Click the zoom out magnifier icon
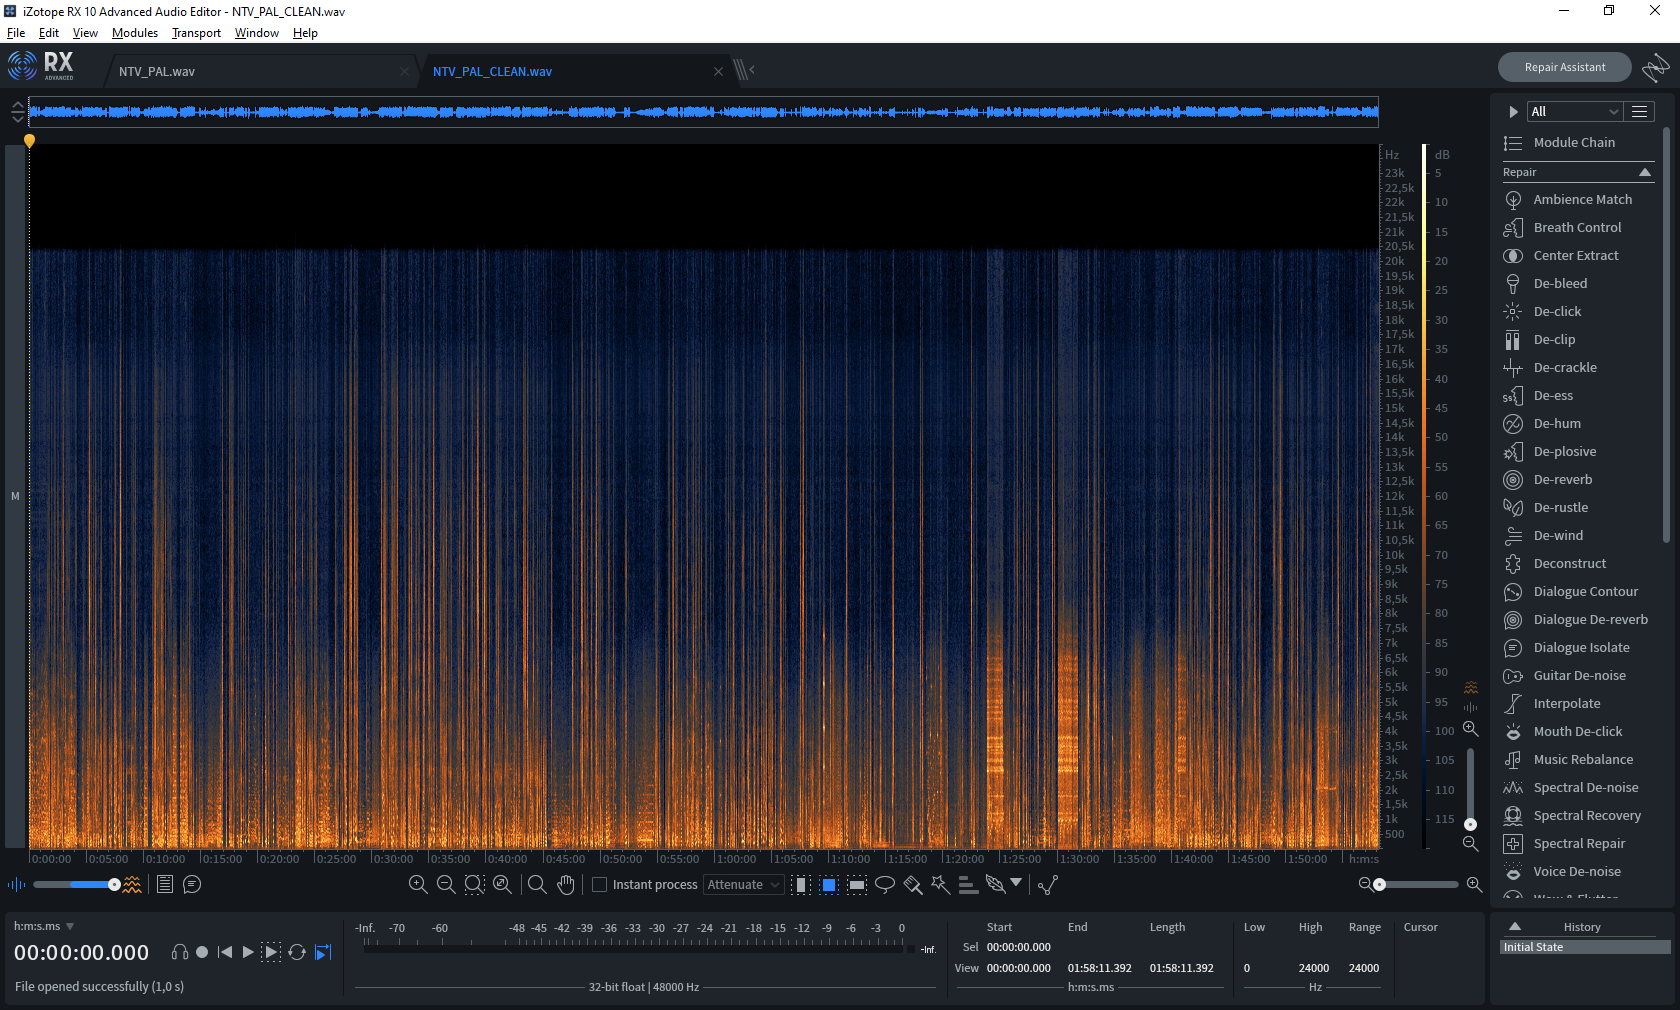1680x1010 pixels. pos(446,885)
